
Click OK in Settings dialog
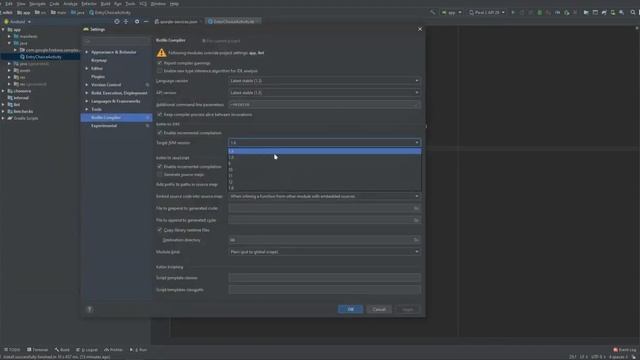click(x=350, y=309)
